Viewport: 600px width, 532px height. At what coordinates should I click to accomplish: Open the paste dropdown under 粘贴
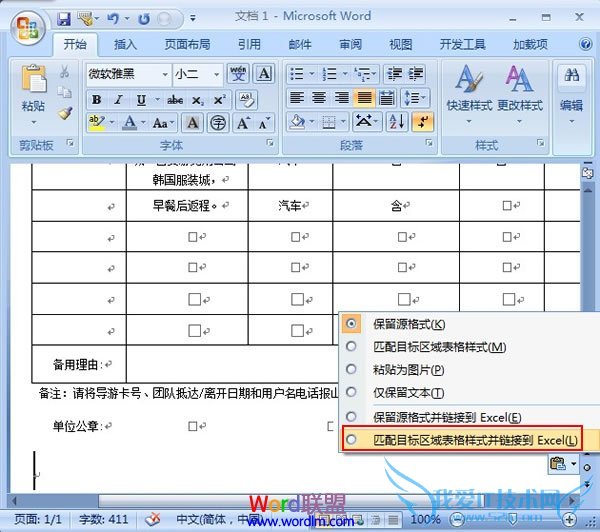point(34,122)
